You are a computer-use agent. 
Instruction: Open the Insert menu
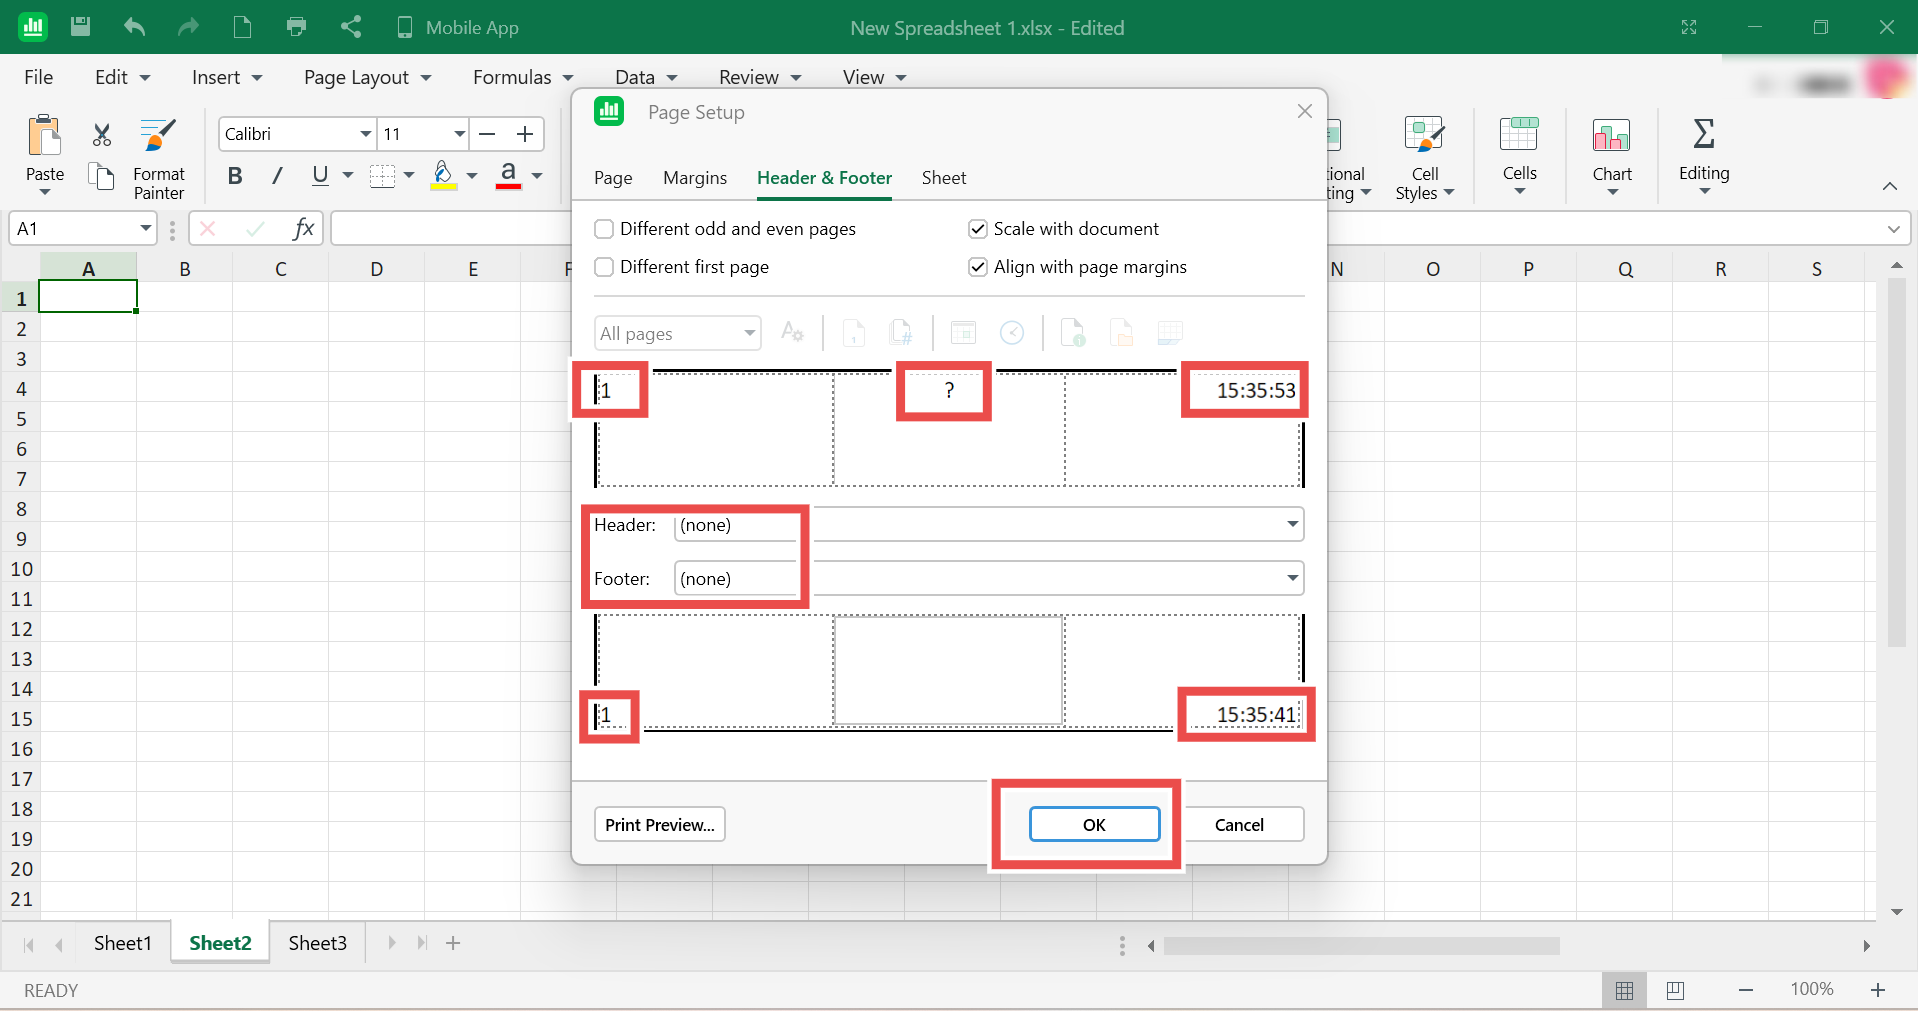tap(226, 77)
